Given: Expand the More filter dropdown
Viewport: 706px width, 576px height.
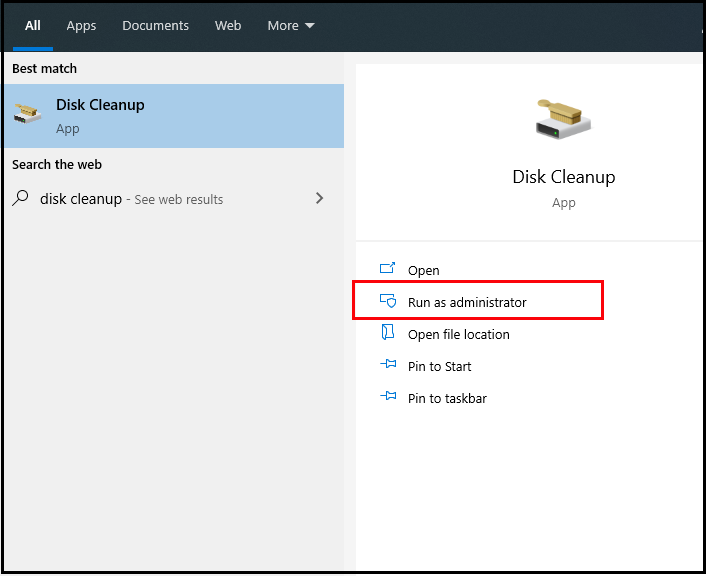Looking at the screenshot, I should tap(290, 26).
